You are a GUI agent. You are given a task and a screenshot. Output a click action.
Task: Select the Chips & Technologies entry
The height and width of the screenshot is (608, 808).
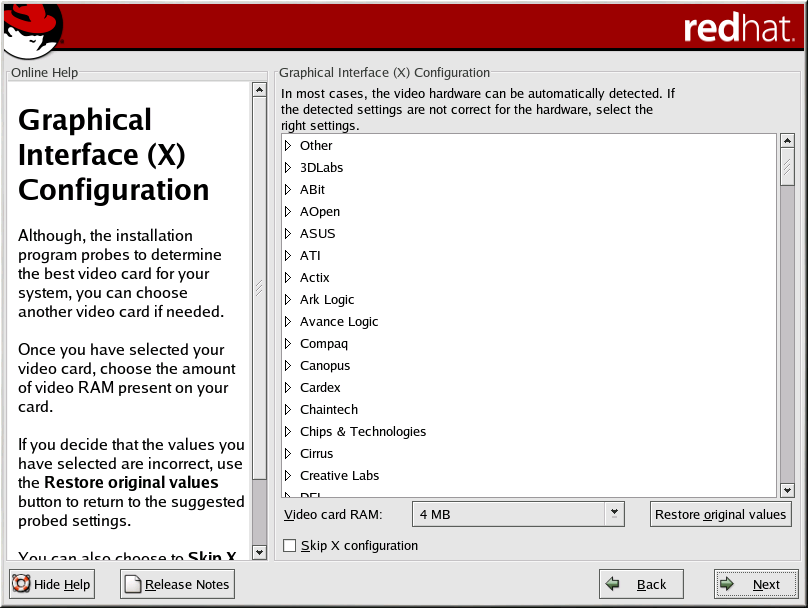click(362, 432)
